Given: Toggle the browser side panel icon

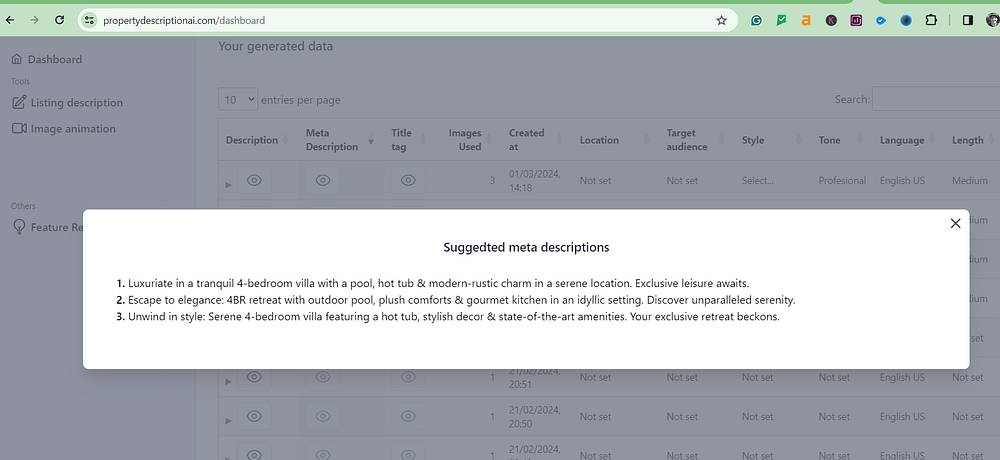Looking at the screenshot, I should [x=967, y=20].
